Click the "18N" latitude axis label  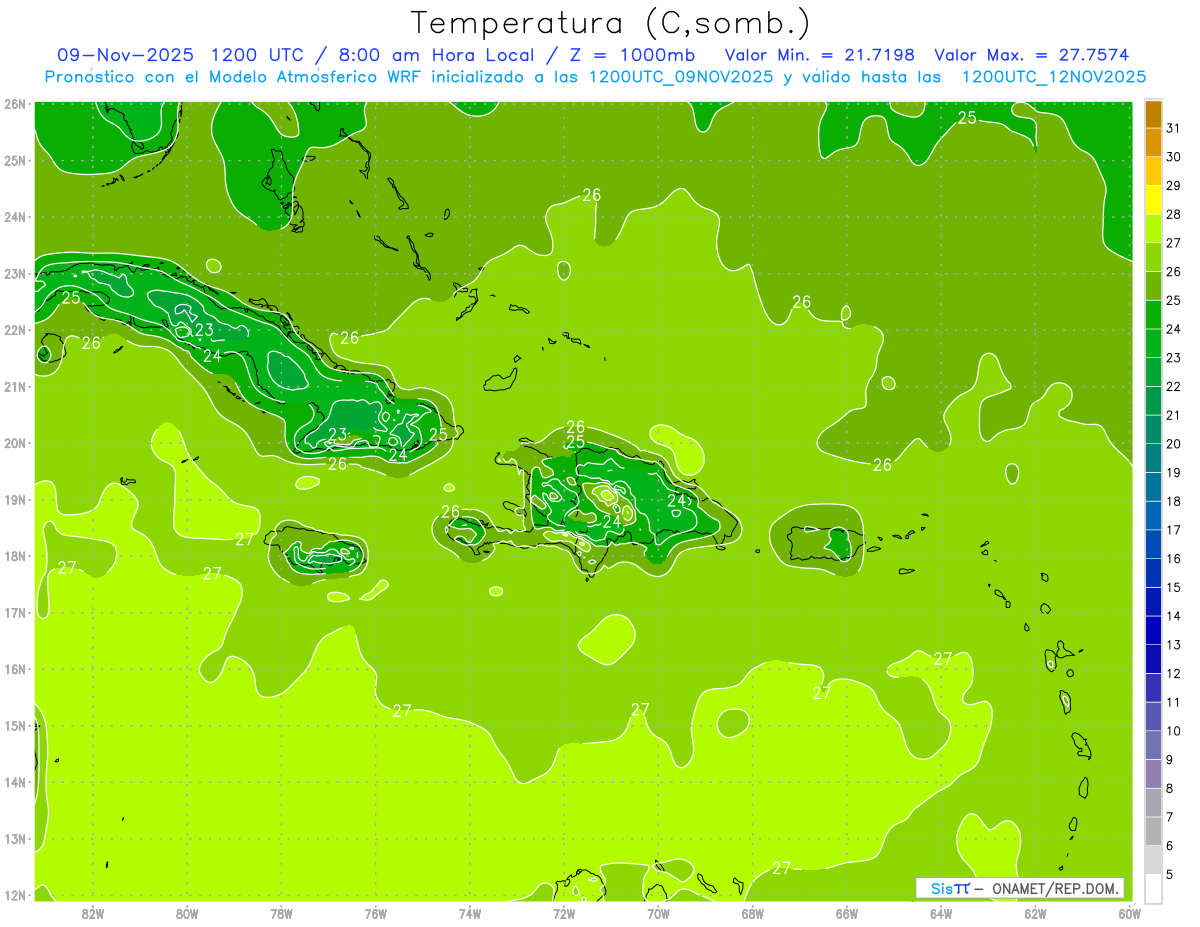(x=14, y=556)
